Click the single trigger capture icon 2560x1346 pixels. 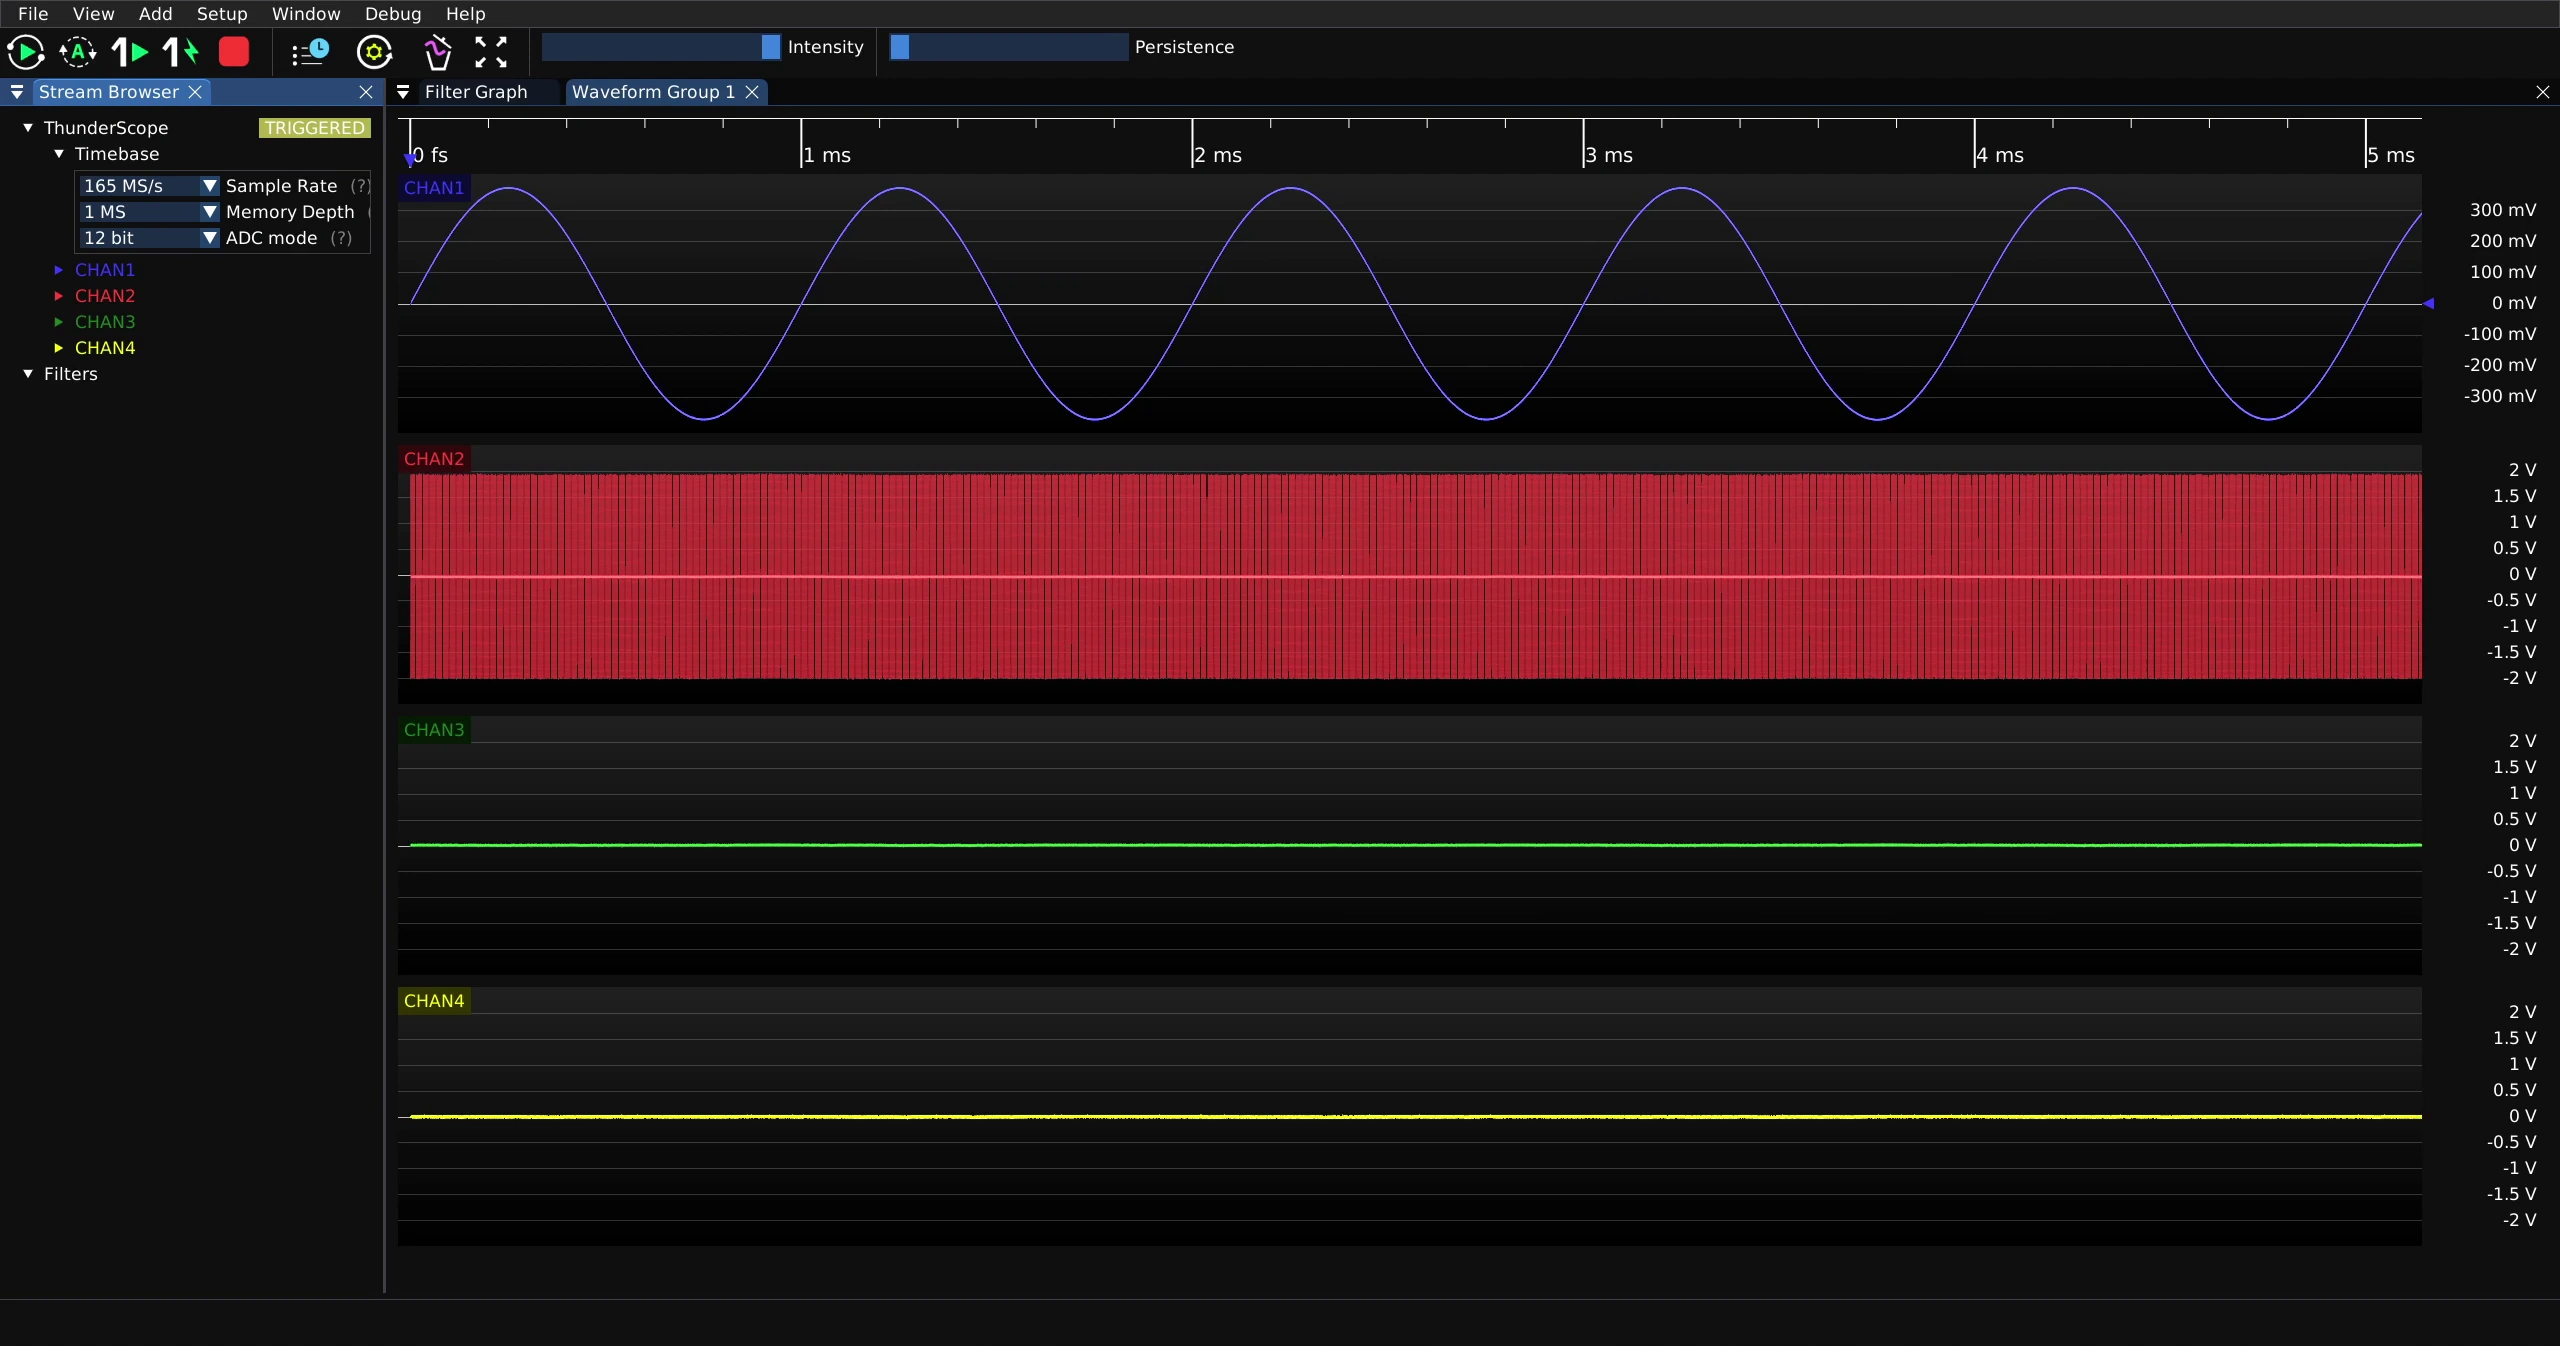click(x=130, y=52)
